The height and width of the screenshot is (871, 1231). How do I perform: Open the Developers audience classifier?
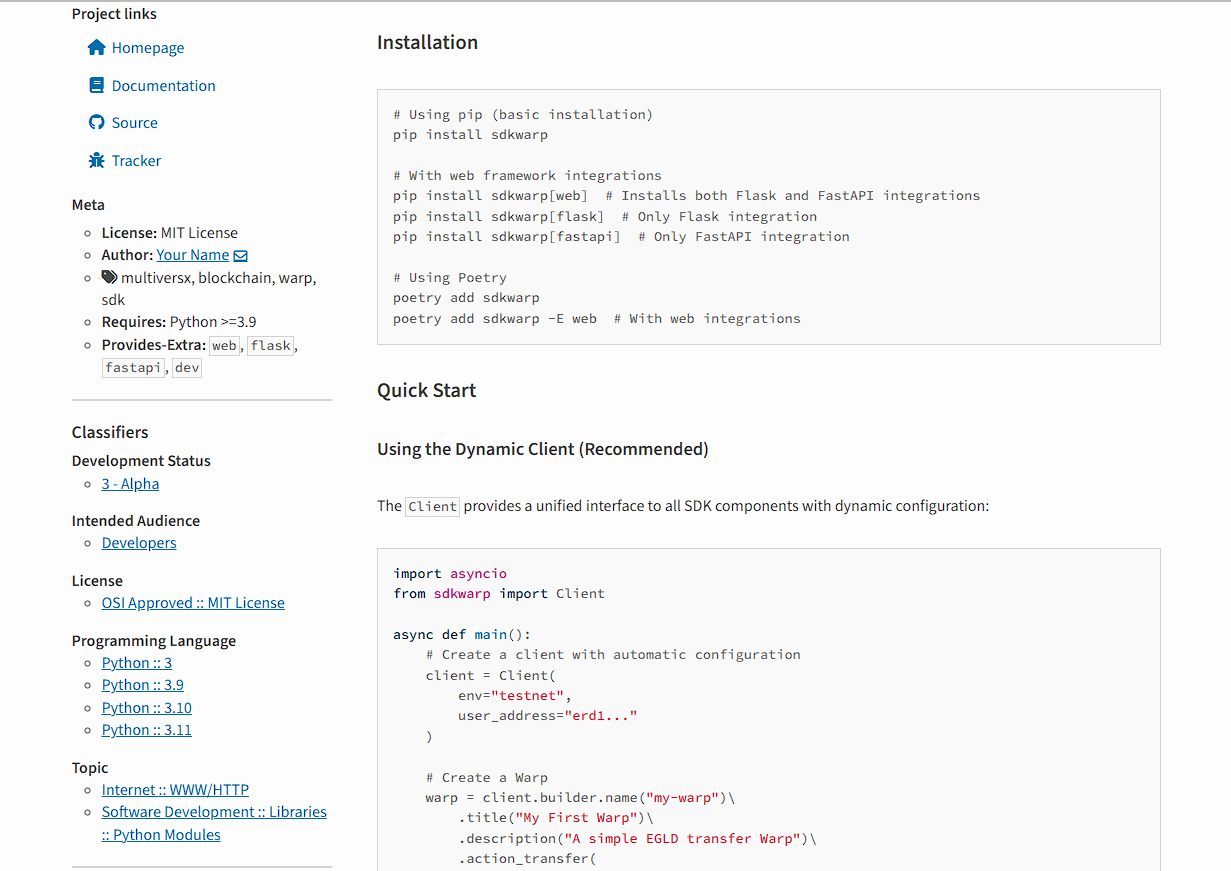(x=139, y=543)
